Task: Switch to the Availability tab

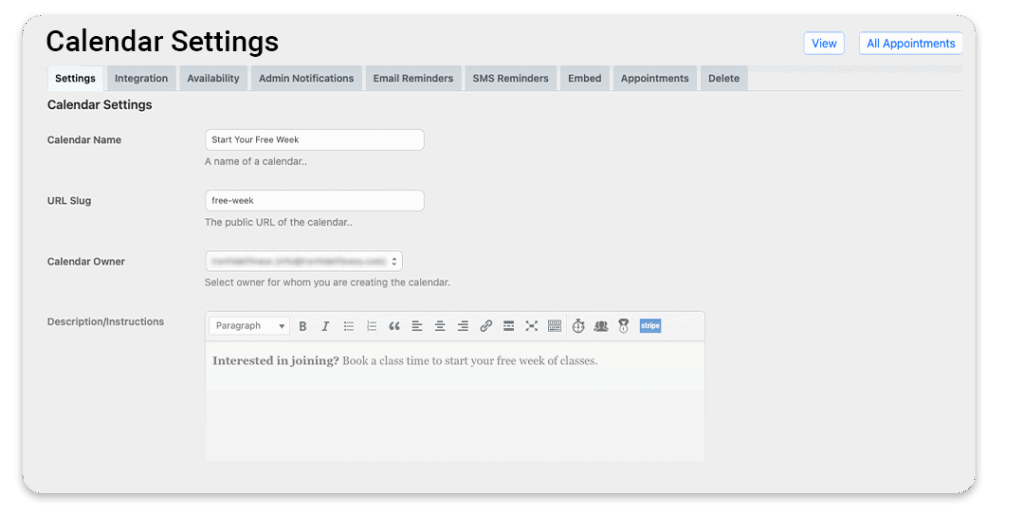Action: coord(213,78)
